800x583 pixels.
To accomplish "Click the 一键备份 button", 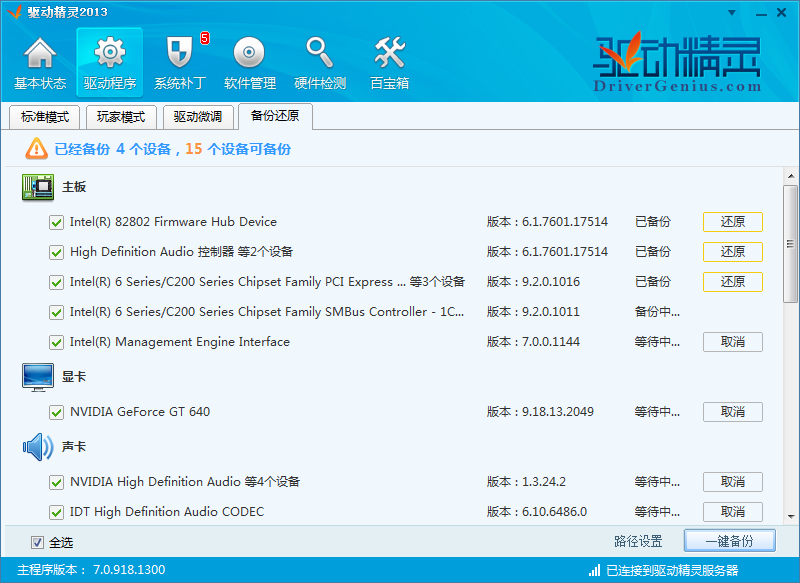I will [x=730, y=541].
